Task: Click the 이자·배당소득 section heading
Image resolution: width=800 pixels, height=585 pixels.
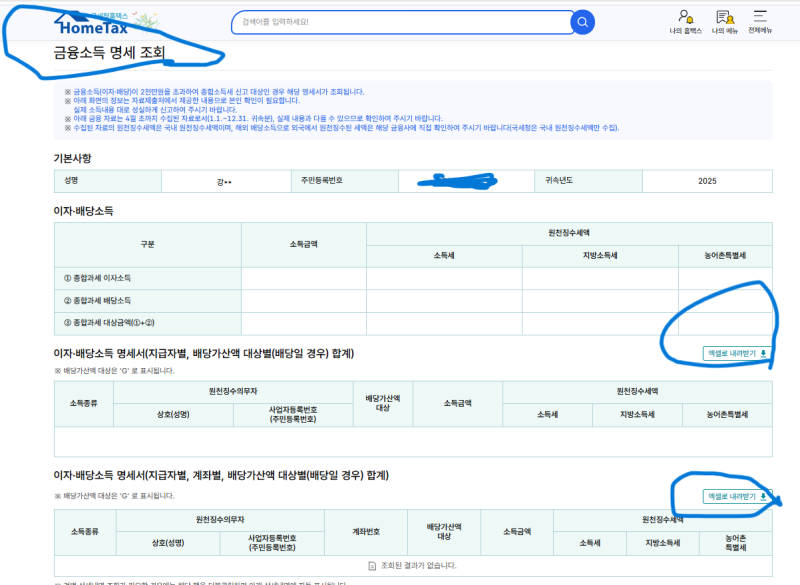Action: [x=83, y=211]
